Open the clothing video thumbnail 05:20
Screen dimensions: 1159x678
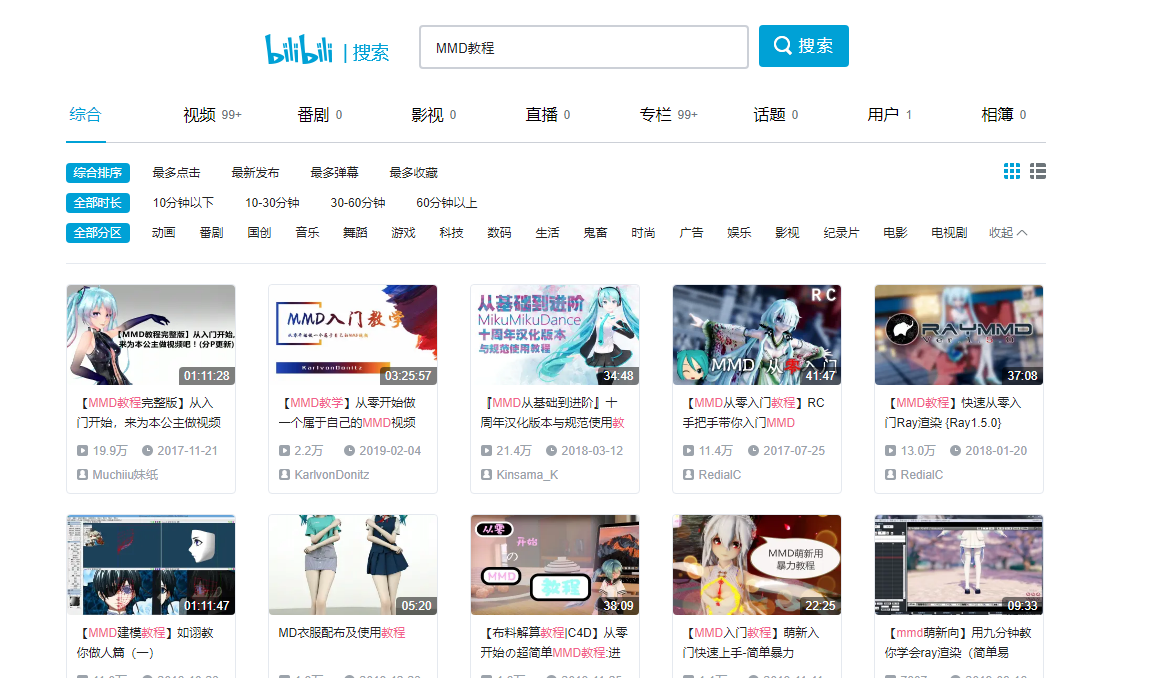point(353,565)
